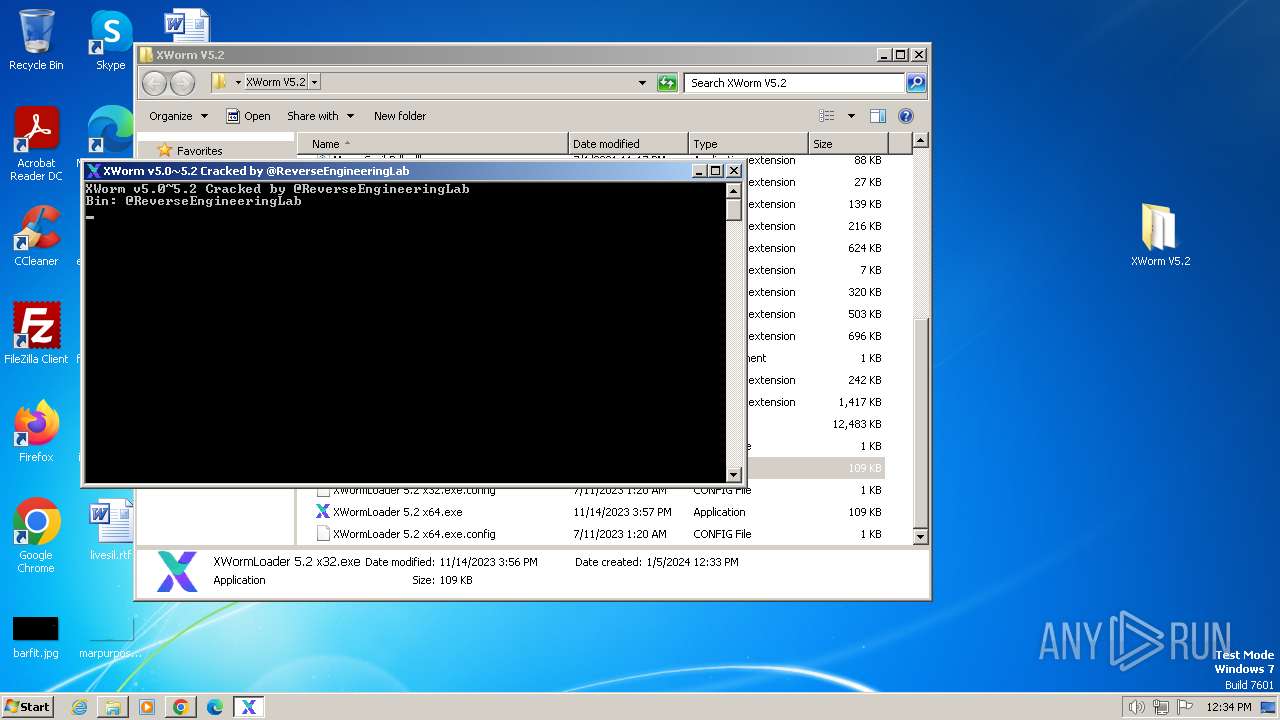The height and width of the screenshot is (720, 1280).
Task: Click Explorer file list scroll down arrow
Action: [921, 537]
